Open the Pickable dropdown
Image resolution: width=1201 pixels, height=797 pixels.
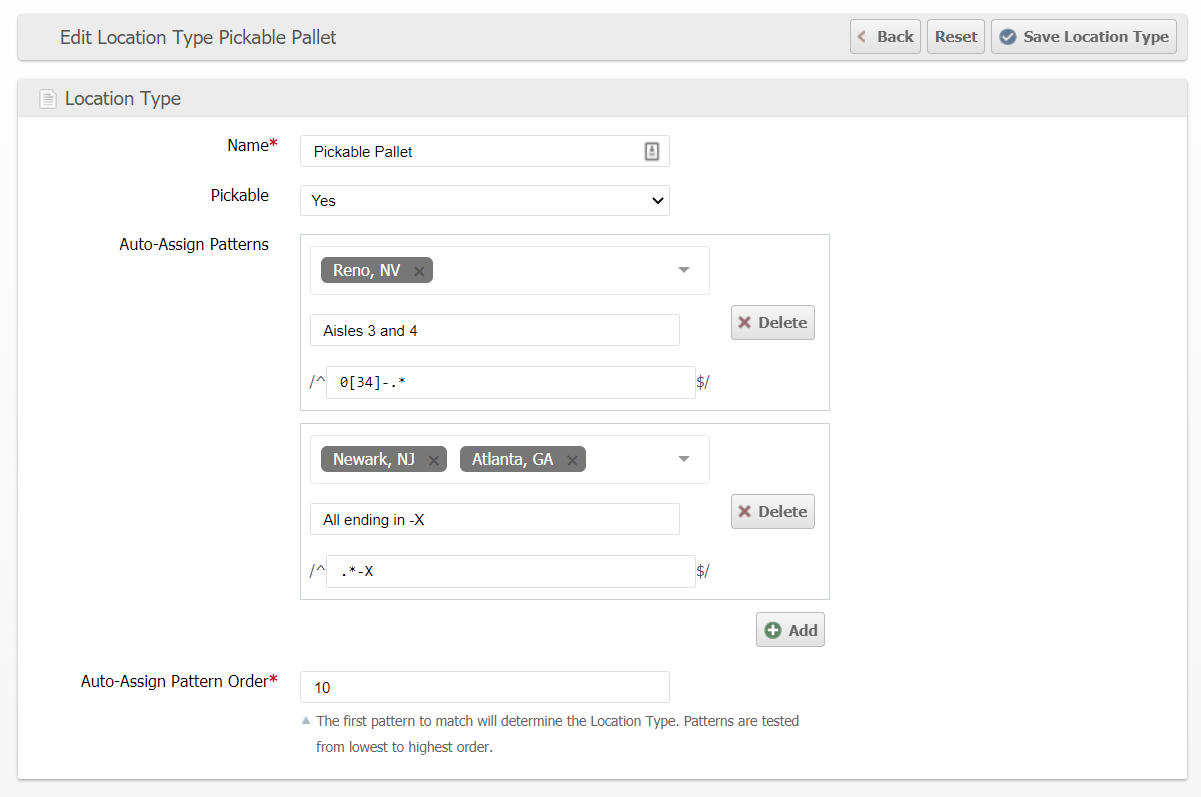tap(485, 201)
